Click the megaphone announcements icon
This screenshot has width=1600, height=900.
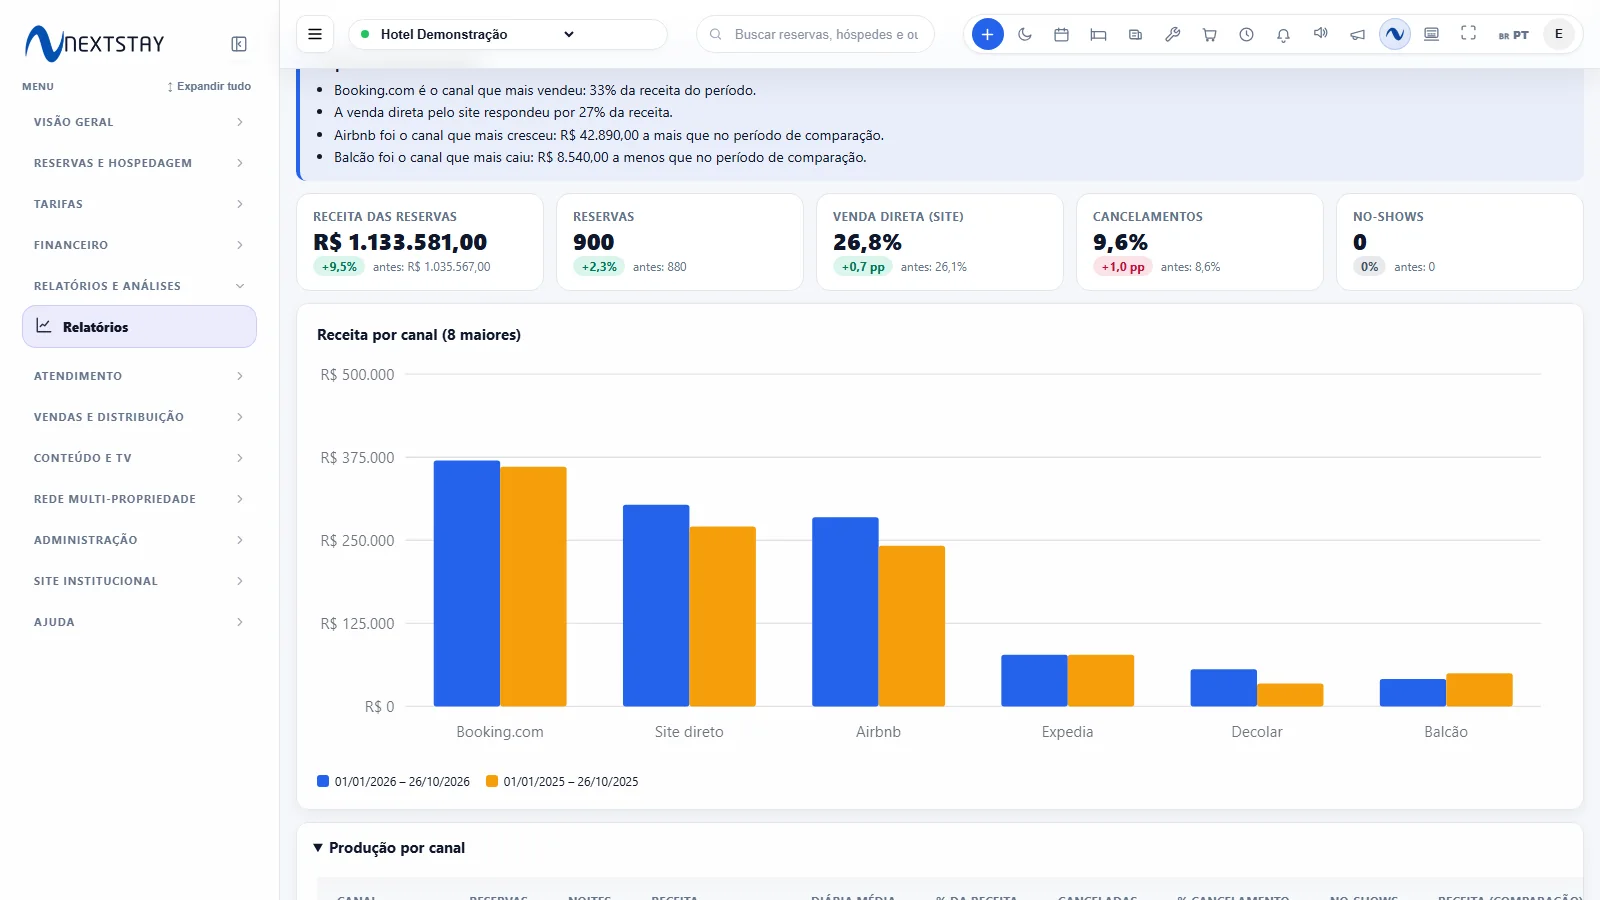1357,34
